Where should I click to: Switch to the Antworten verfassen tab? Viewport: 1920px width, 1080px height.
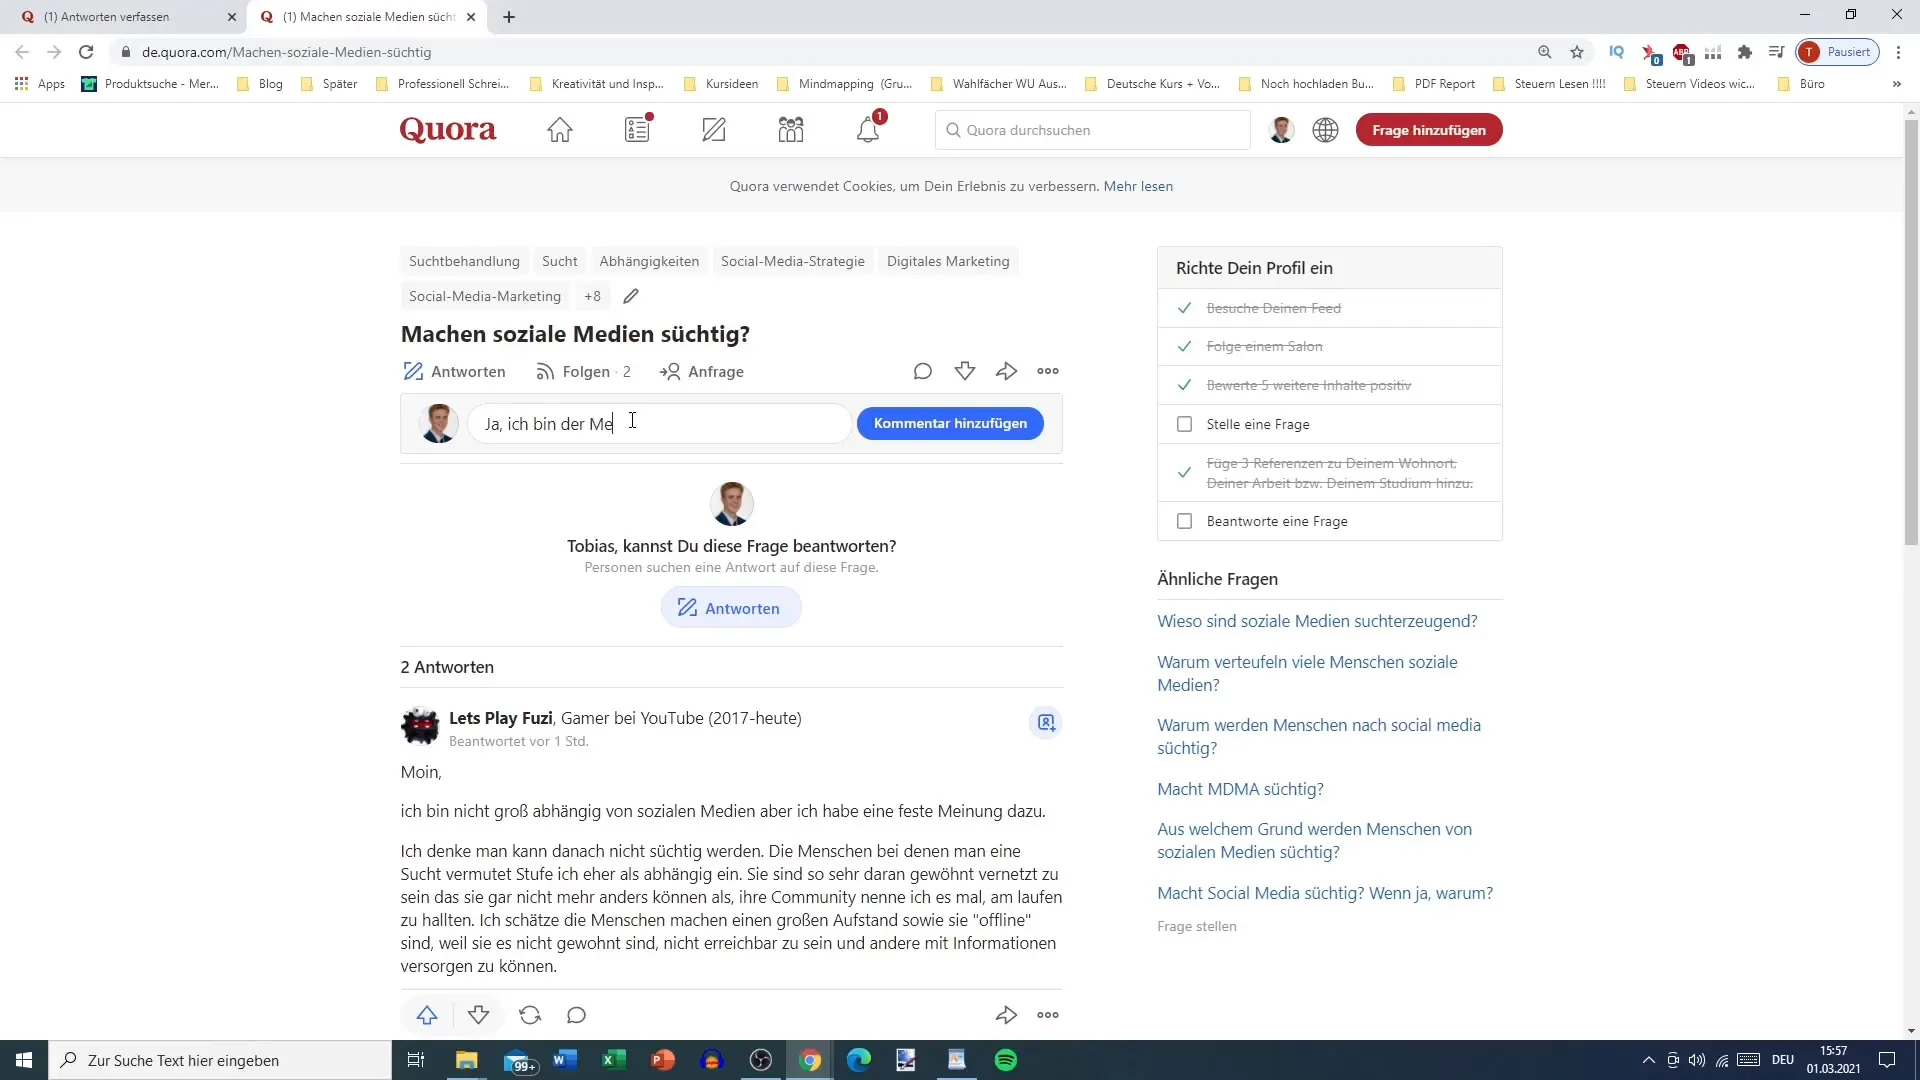click(124, 17)
